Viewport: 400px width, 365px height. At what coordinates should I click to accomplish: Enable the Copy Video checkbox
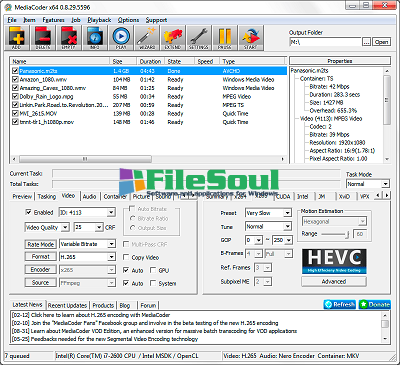coord(126,257)
